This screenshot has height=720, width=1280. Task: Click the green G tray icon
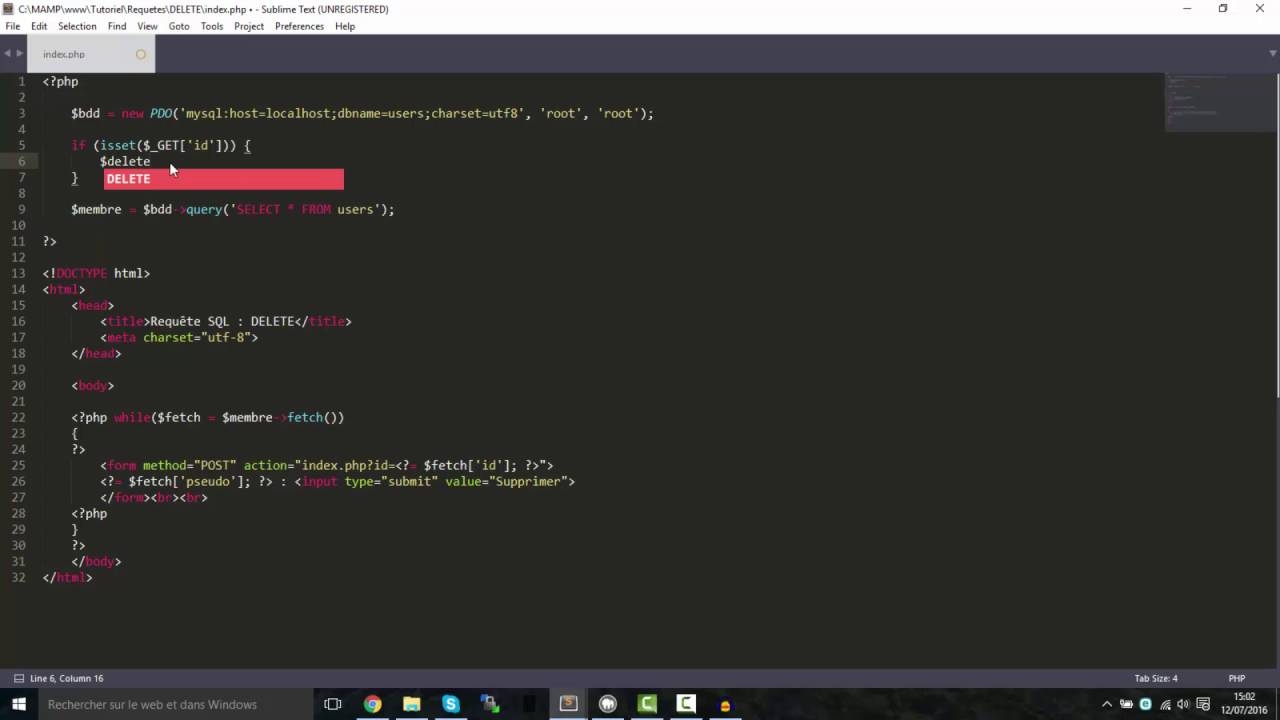tap(1146, 704)
